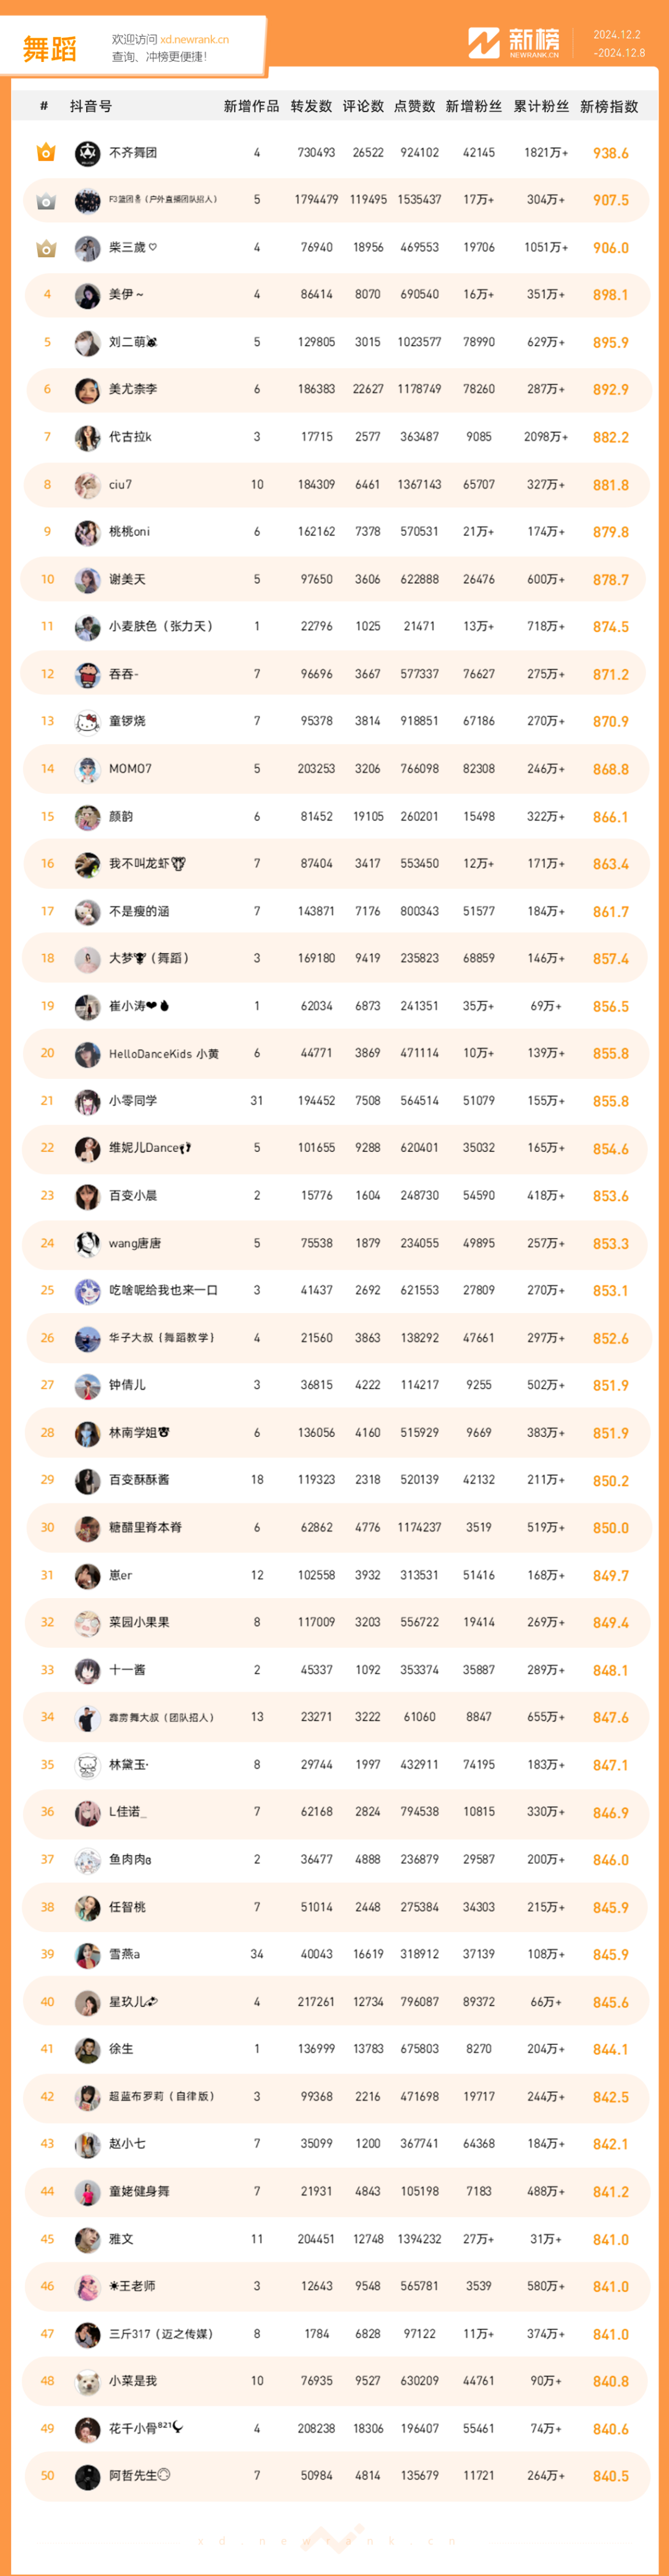Select the 舞蹈 category title
The image size is (669, 2576).
click(x=50, y=49)
